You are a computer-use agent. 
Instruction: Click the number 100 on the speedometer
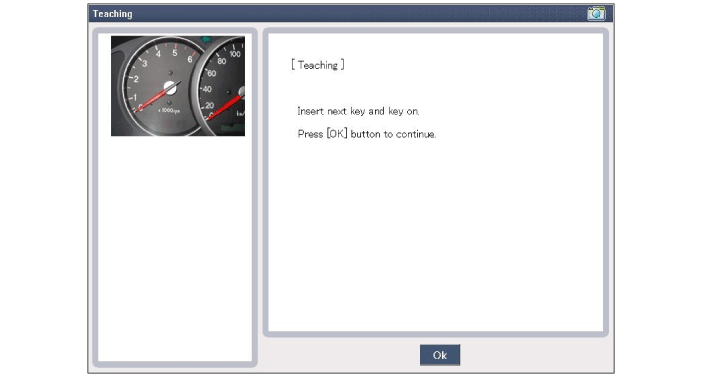(x=235, y=54)
